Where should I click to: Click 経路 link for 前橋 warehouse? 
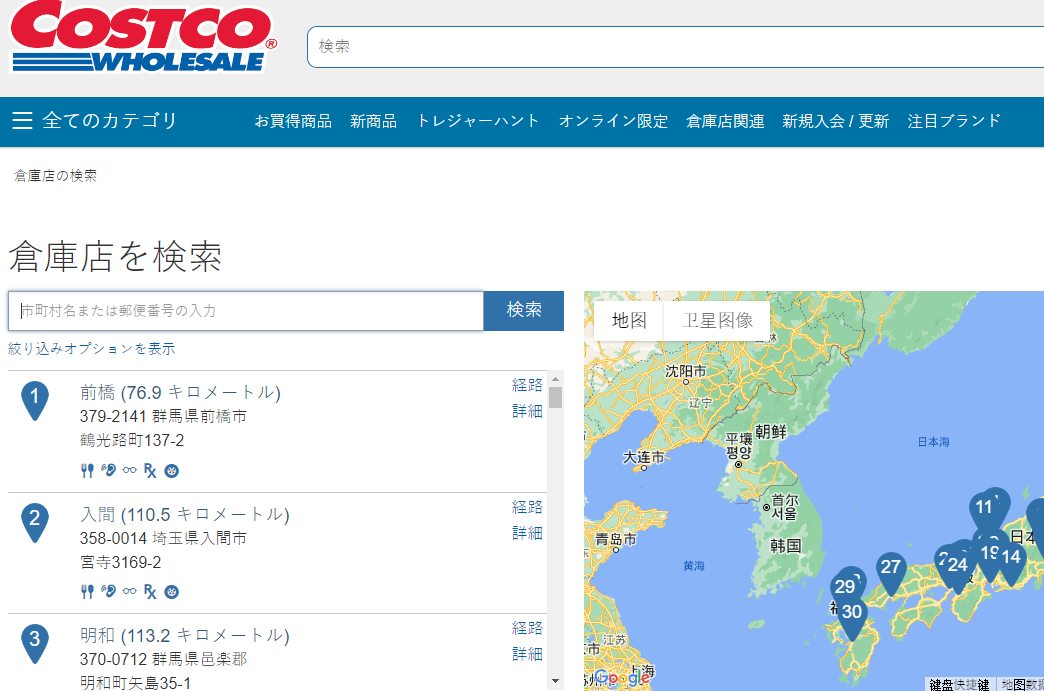(x=527, y=385)
